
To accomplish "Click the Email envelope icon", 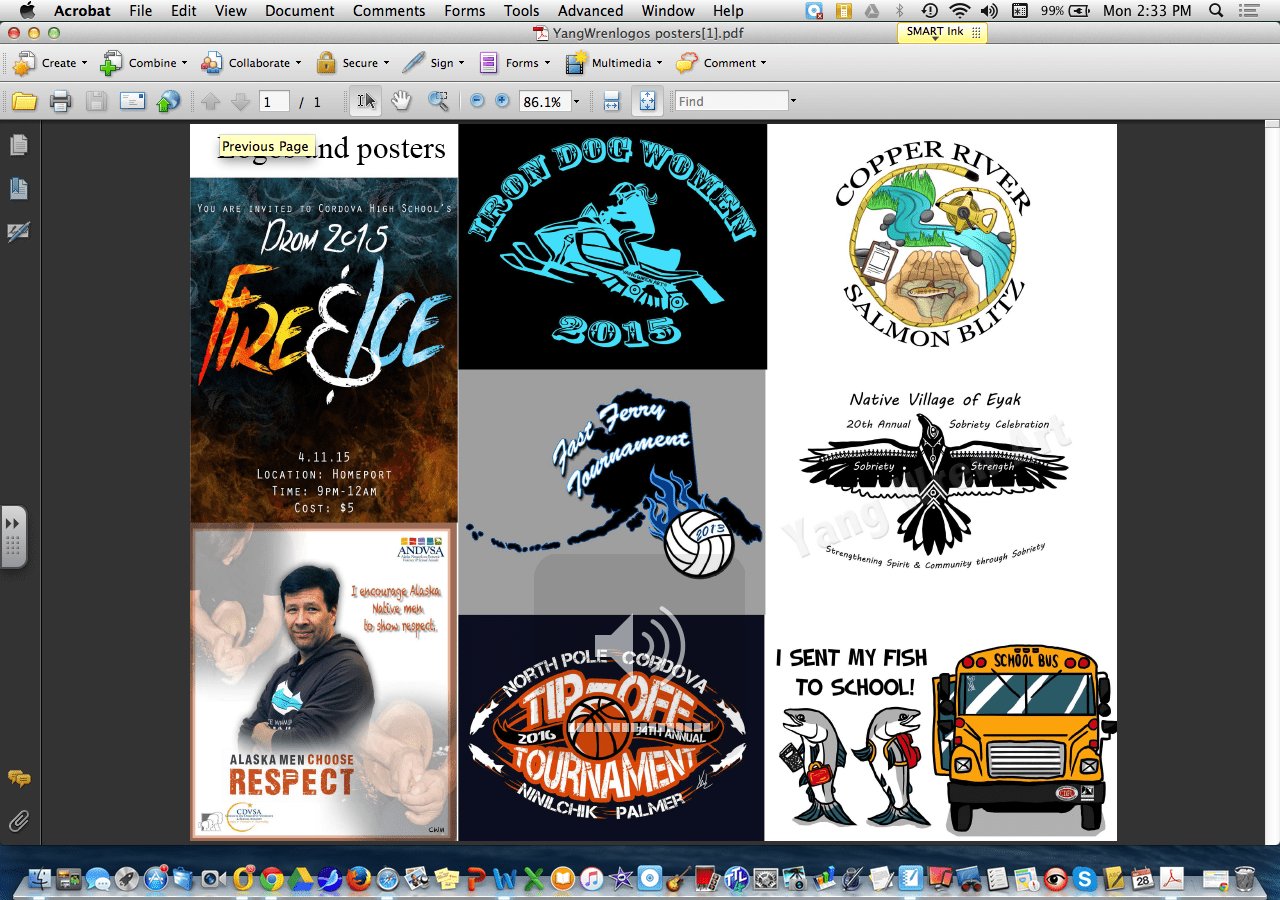I will (x=132, y=101).
